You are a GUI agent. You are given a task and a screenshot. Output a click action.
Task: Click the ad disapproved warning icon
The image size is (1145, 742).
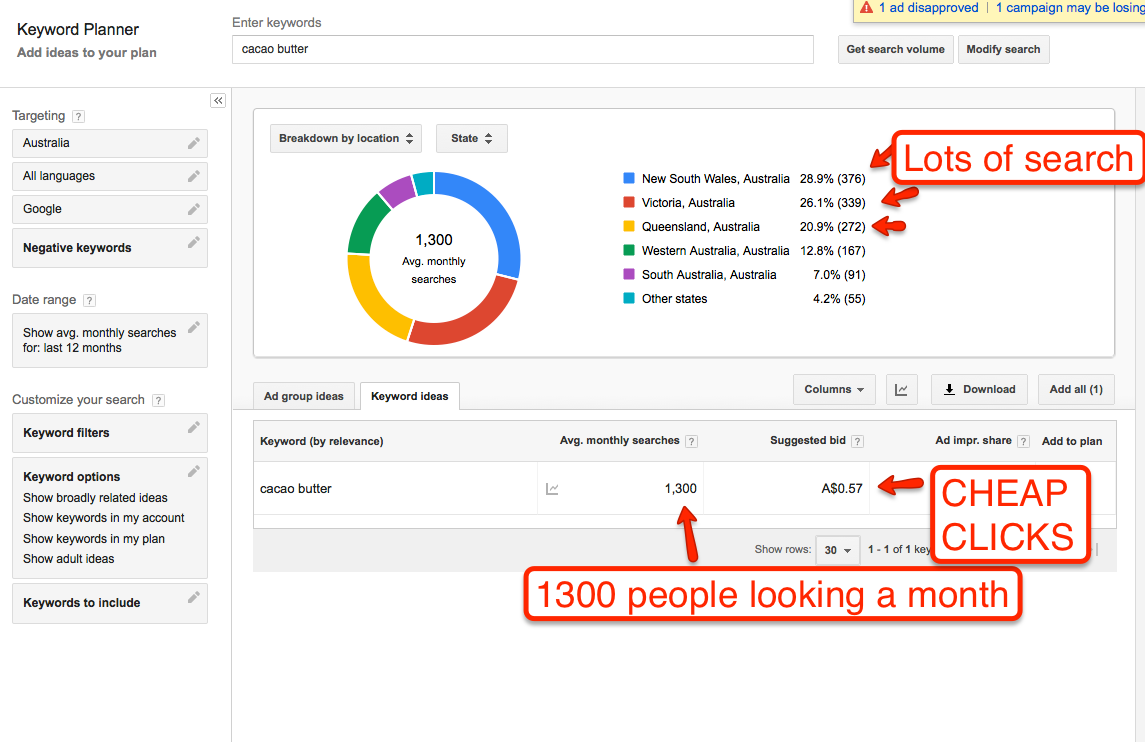click(866, 7)
